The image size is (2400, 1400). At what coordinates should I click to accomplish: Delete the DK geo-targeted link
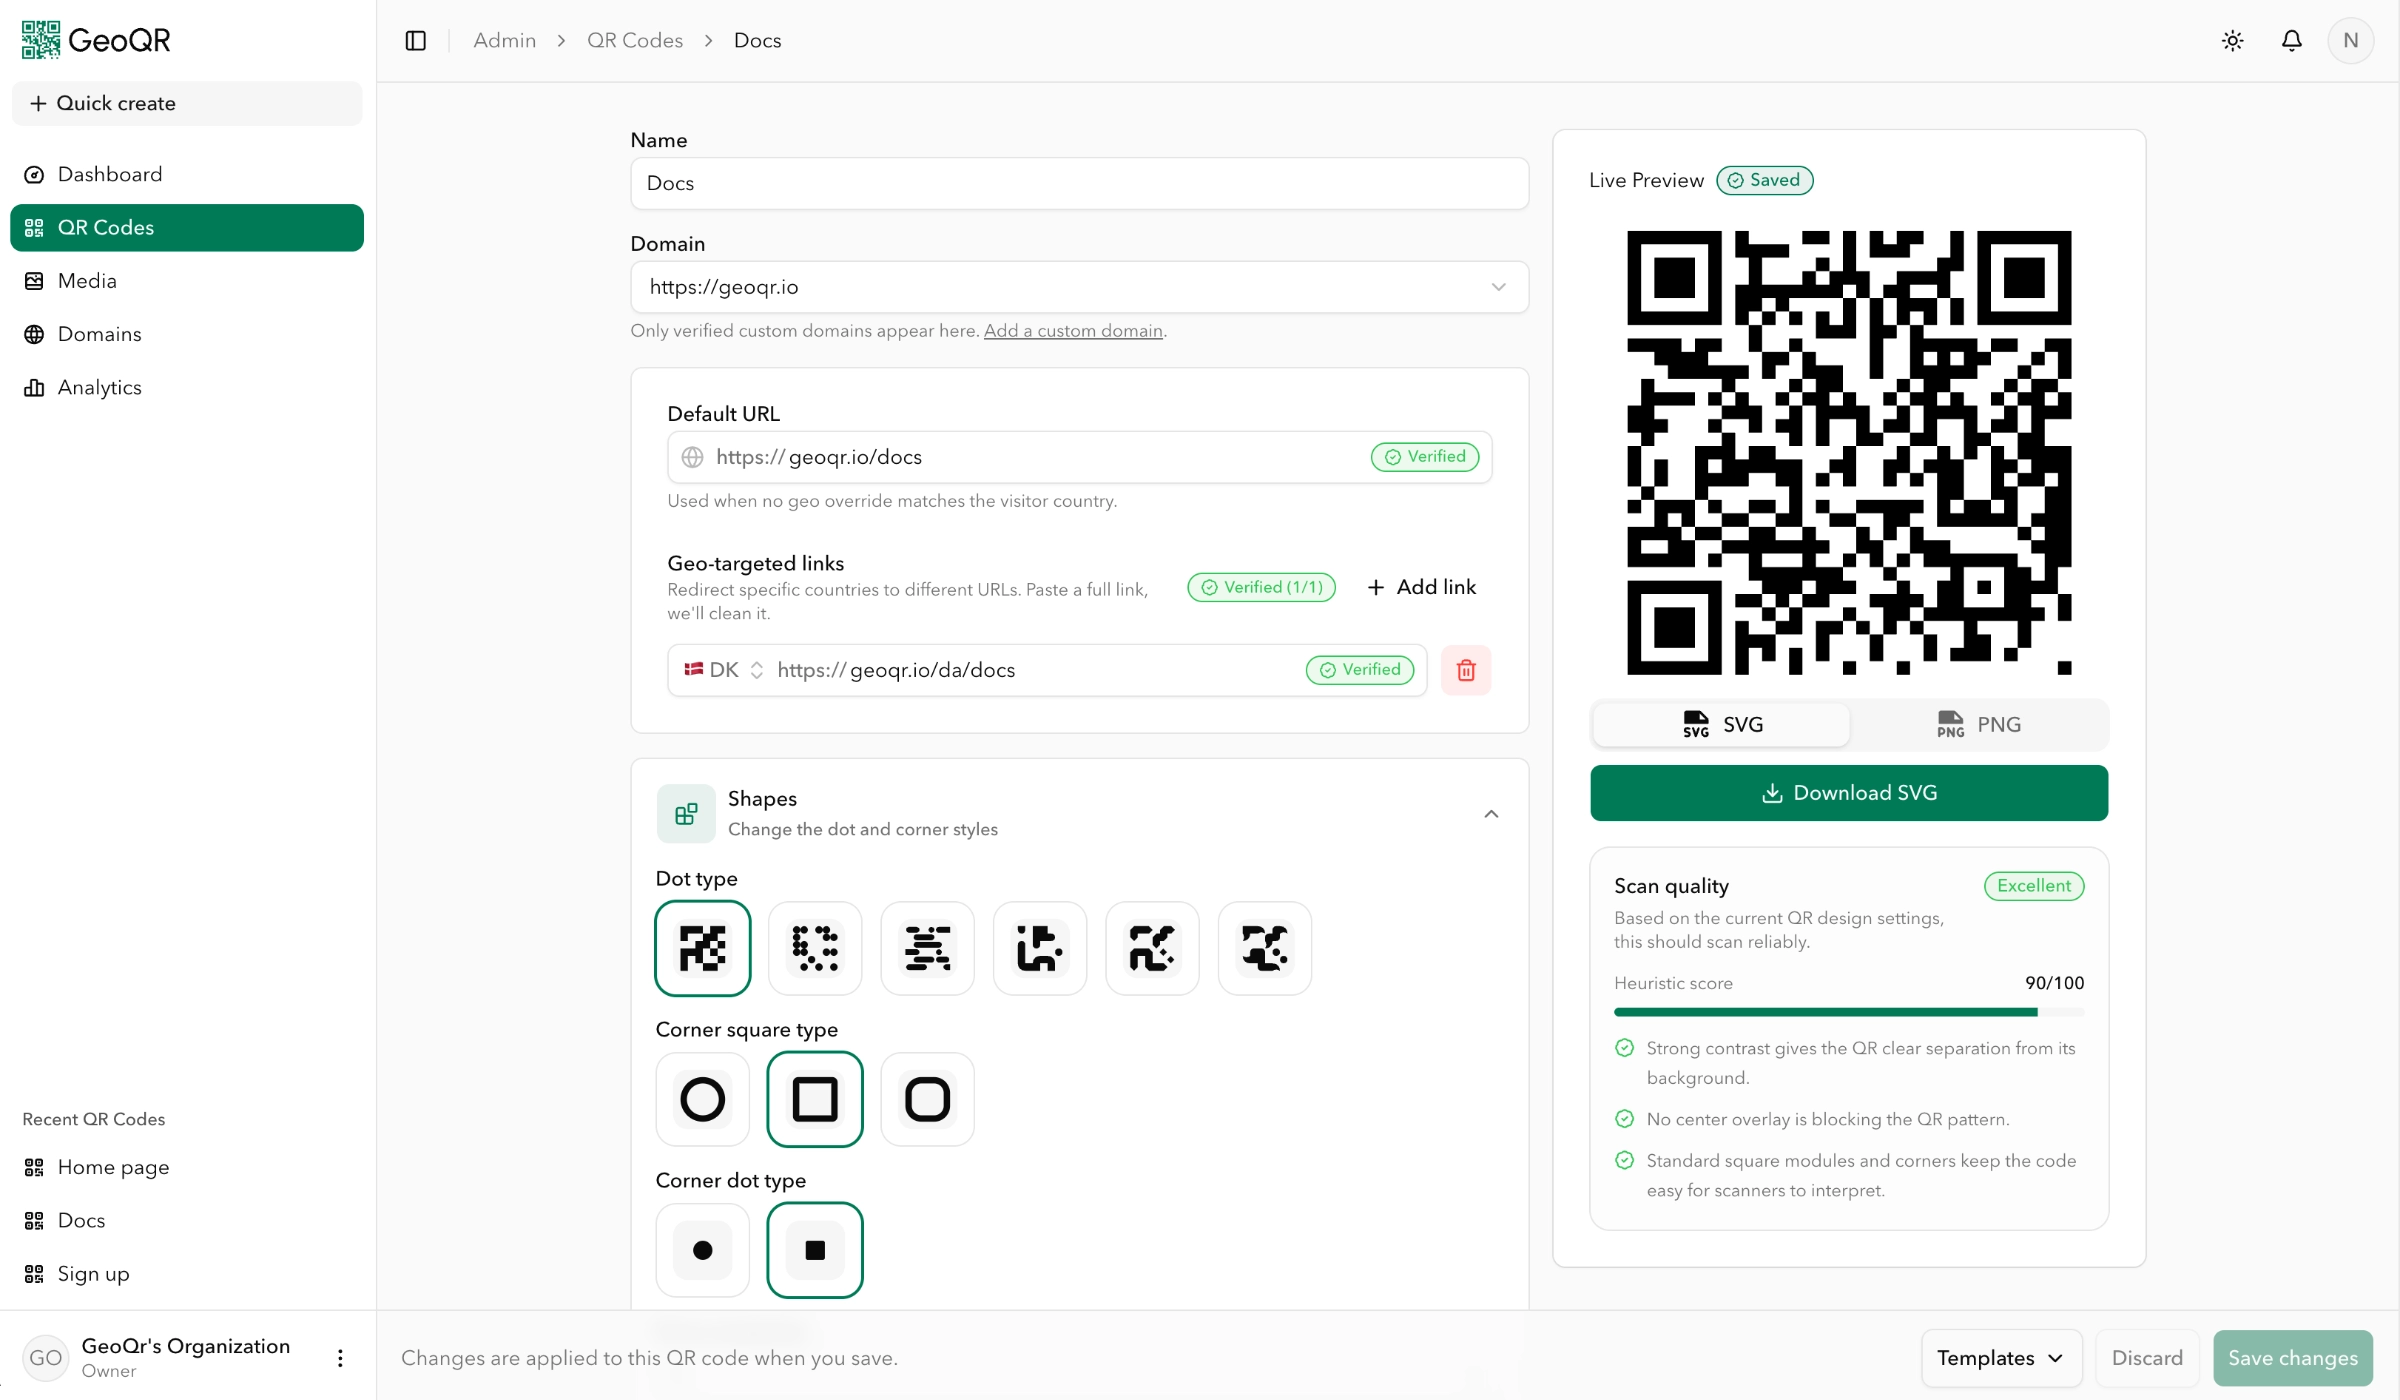pos(1466,670)
